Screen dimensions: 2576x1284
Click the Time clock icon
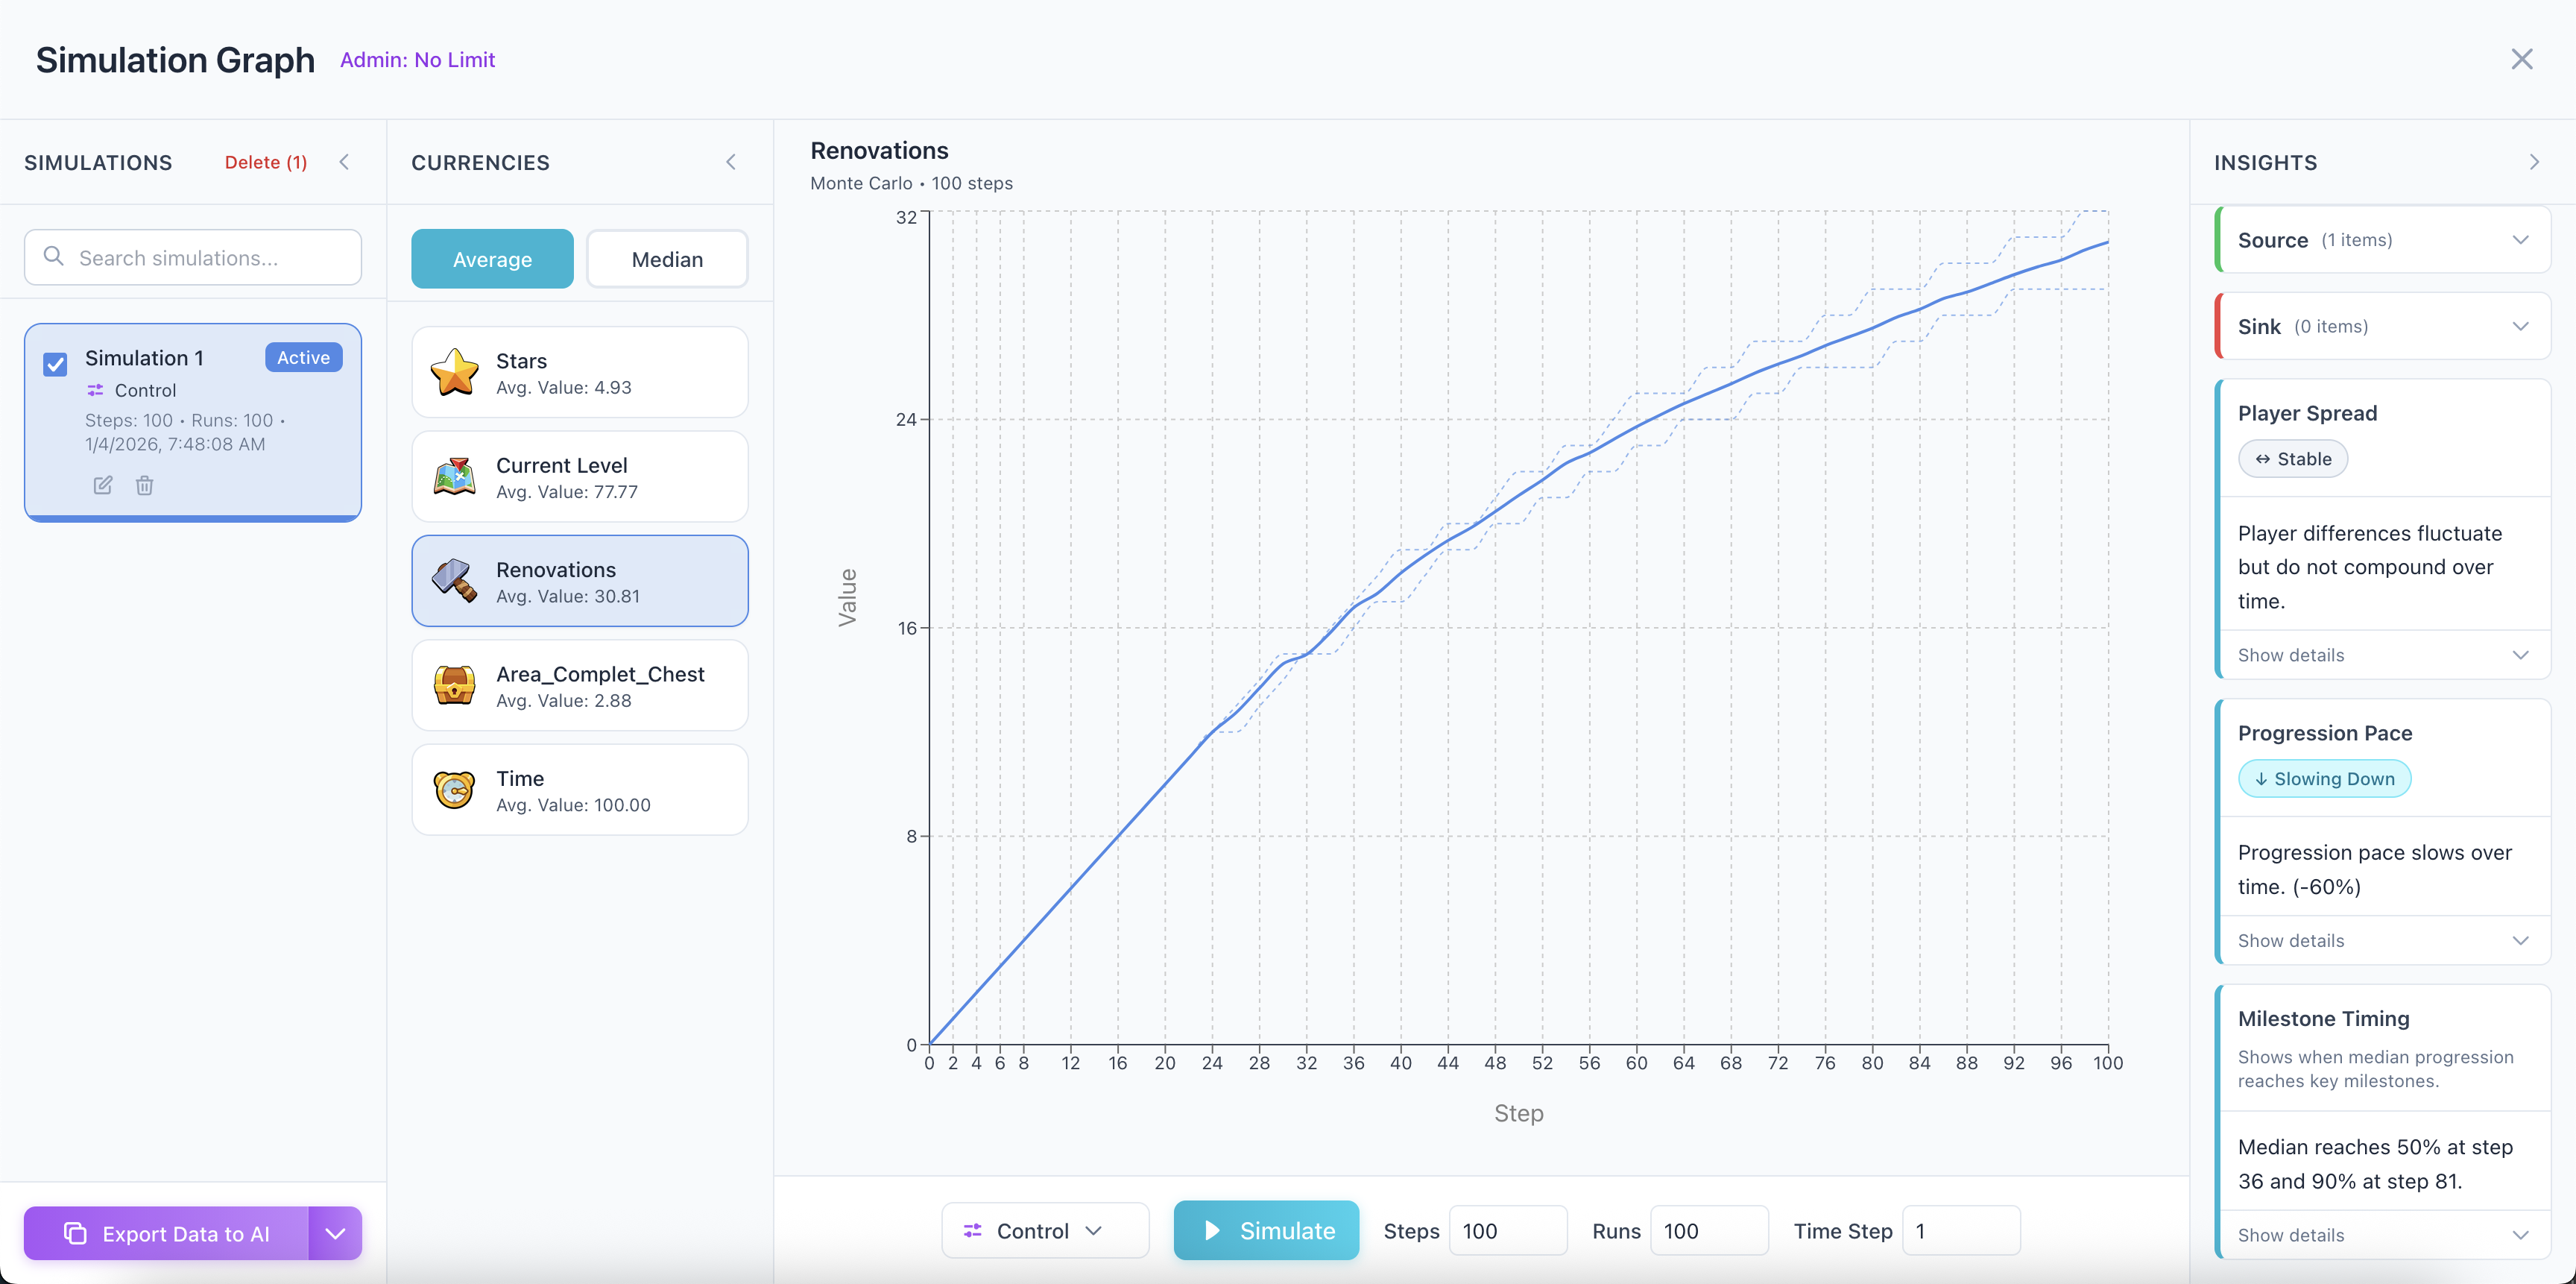(454, 790)
